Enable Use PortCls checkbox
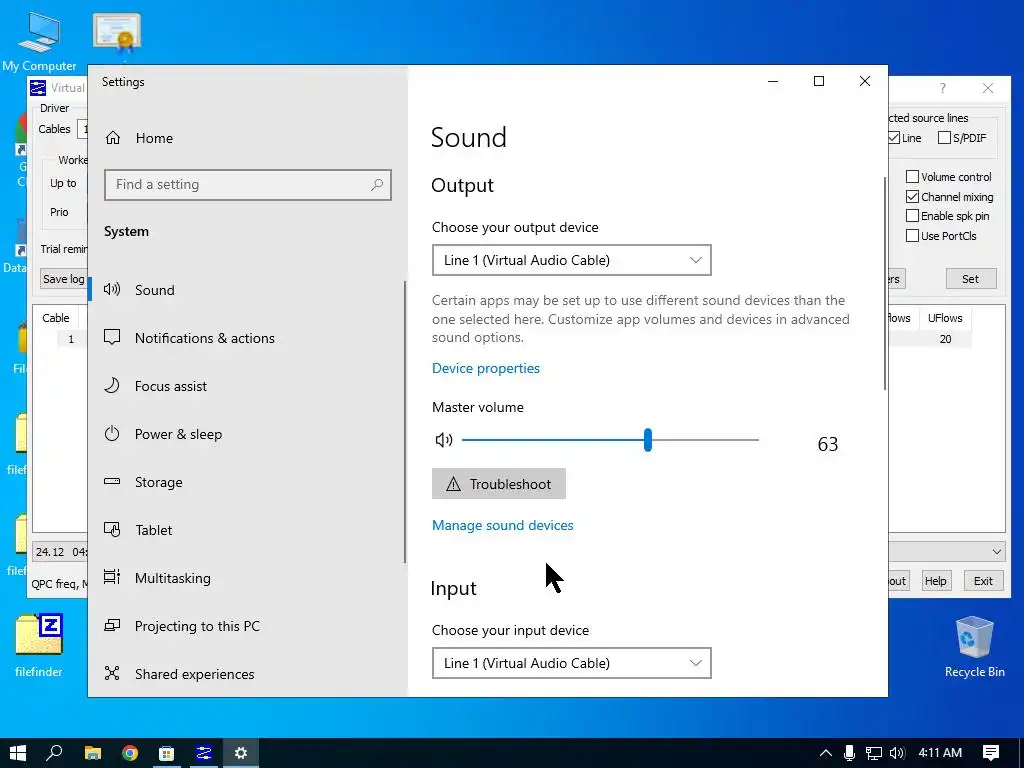Viewport: 1024px width, 768px height. [912, 236]
